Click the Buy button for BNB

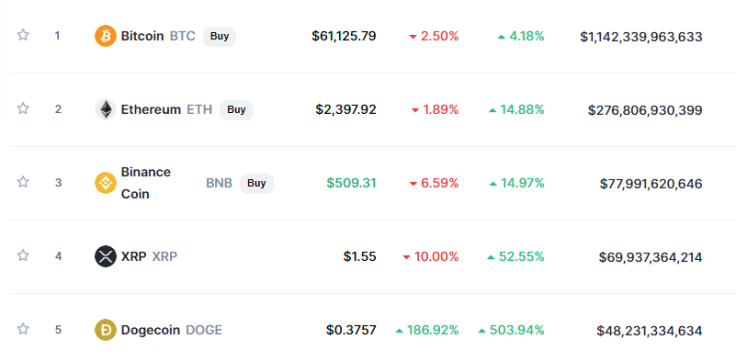tap(257, 183)
